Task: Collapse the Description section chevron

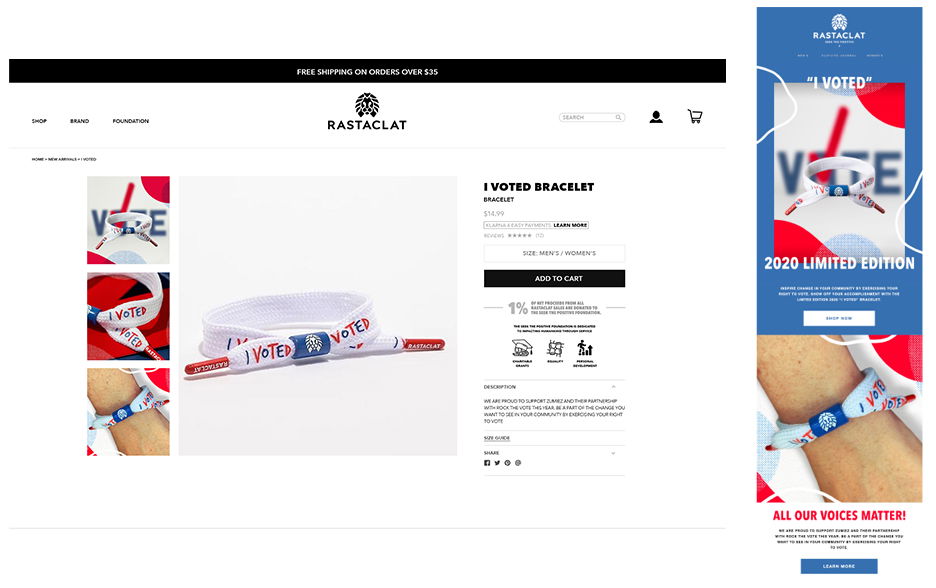Action: click(x=614, y=387)
